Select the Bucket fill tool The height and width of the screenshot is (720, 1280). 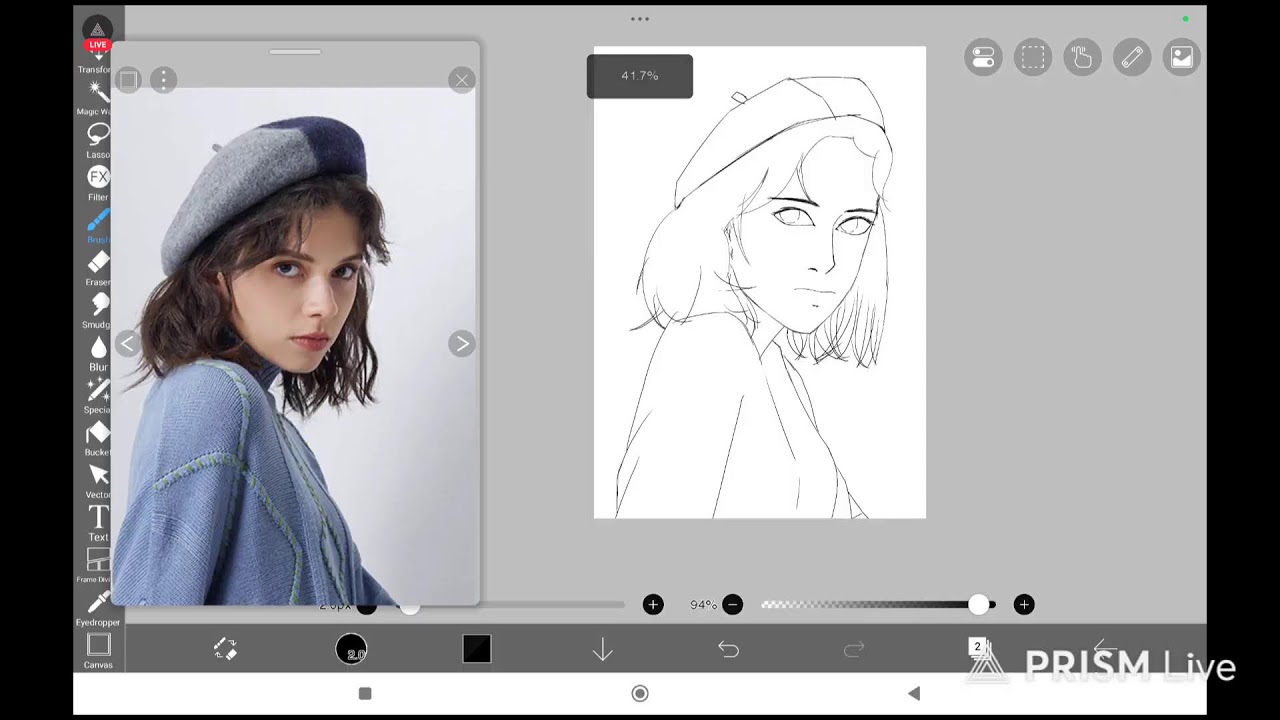pyautogui.click(x=98, y=437)
